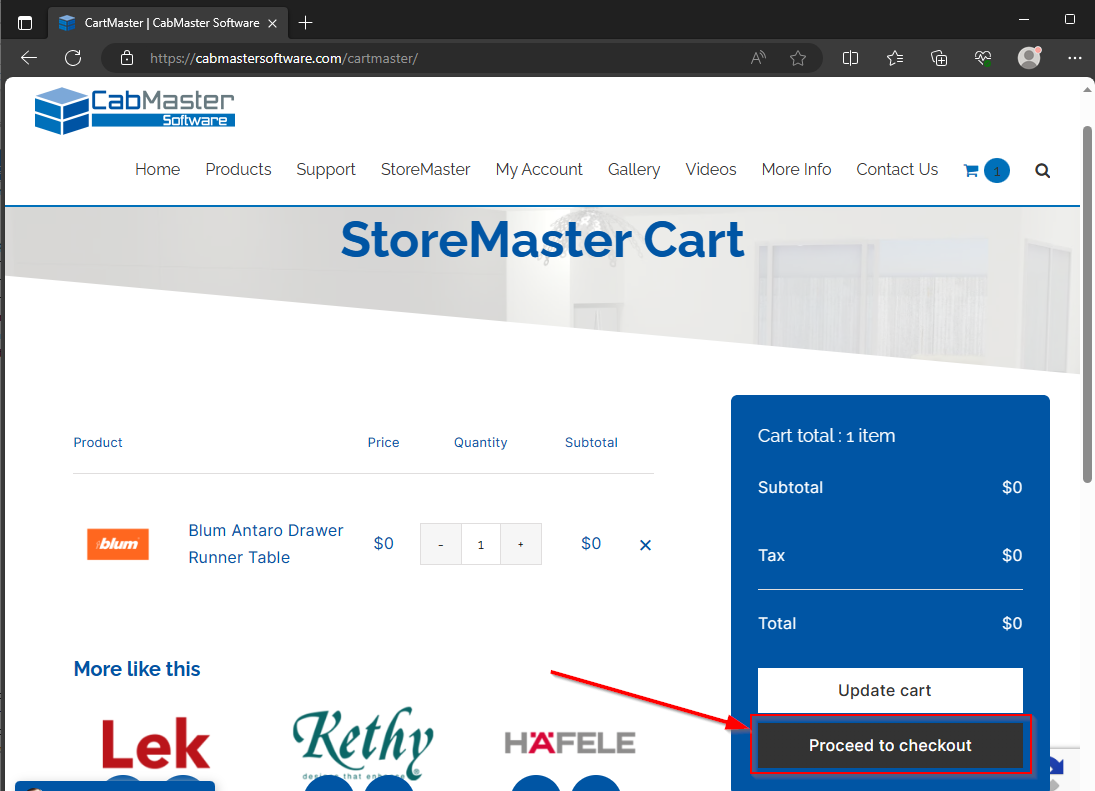Click the Blum product thumbnail
This screenshot has width=1095, height=791.
point(118,544)
